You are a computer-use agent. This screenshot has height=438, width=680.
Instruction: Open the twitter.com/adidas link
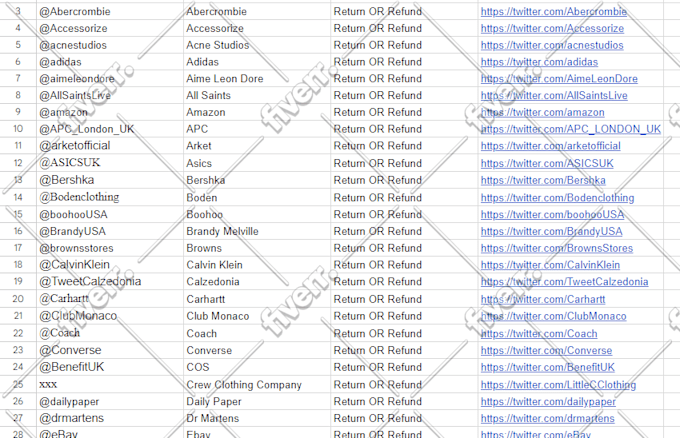point(539,62)
